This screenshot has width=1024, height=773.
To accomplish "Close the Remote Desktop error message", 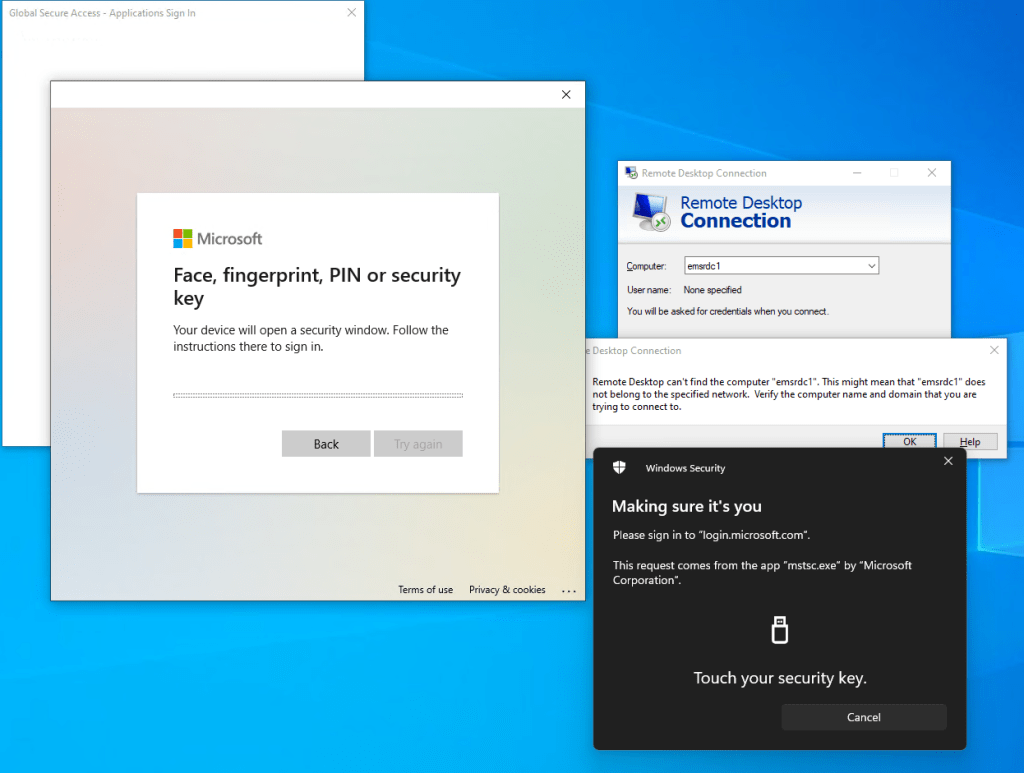I will click(x=994, y=350).
